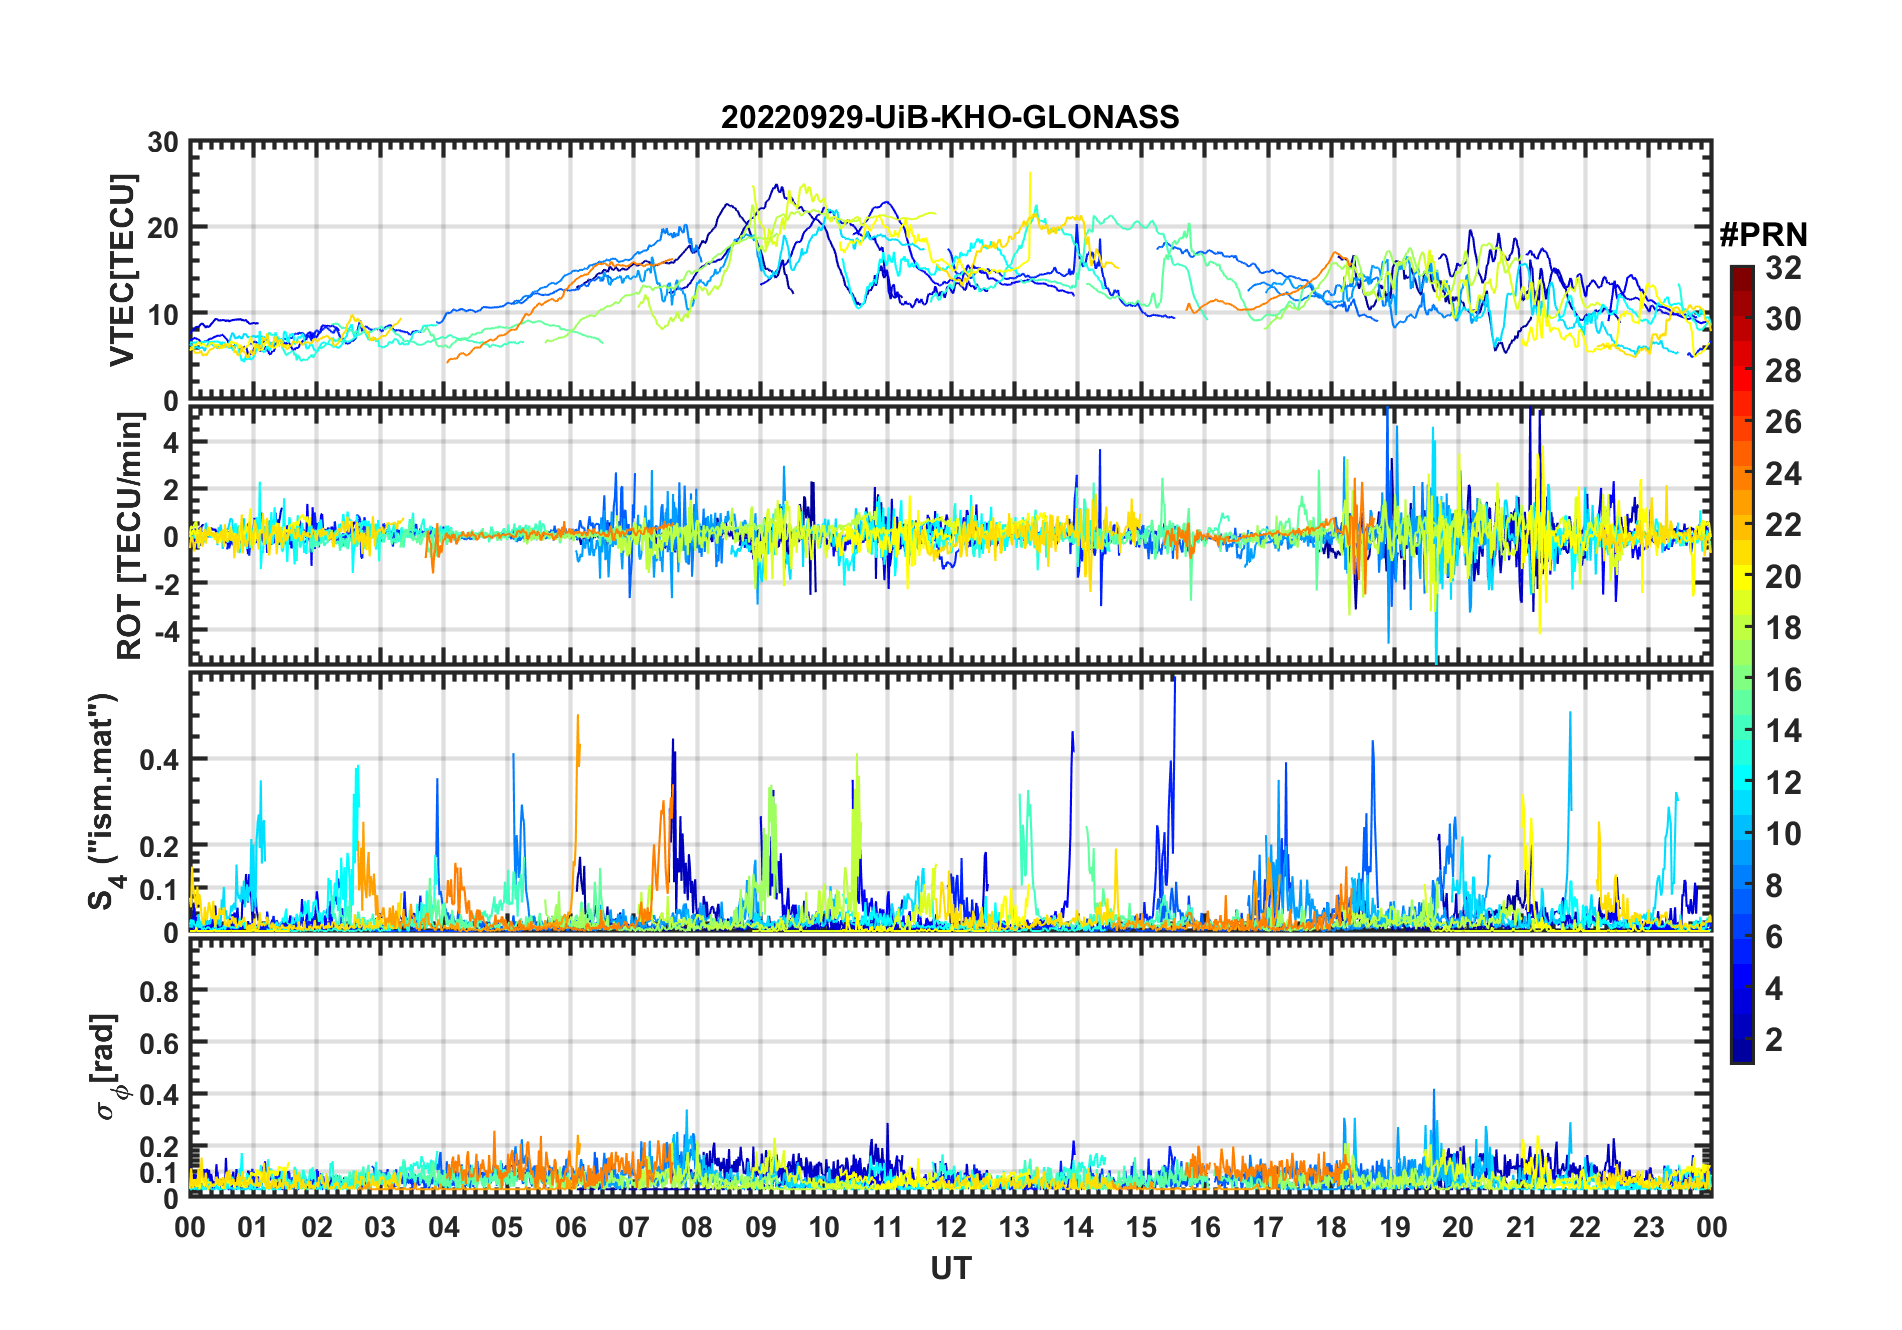Click colorbar tick label 18

pyautogui.click(x=1783, y=628)
